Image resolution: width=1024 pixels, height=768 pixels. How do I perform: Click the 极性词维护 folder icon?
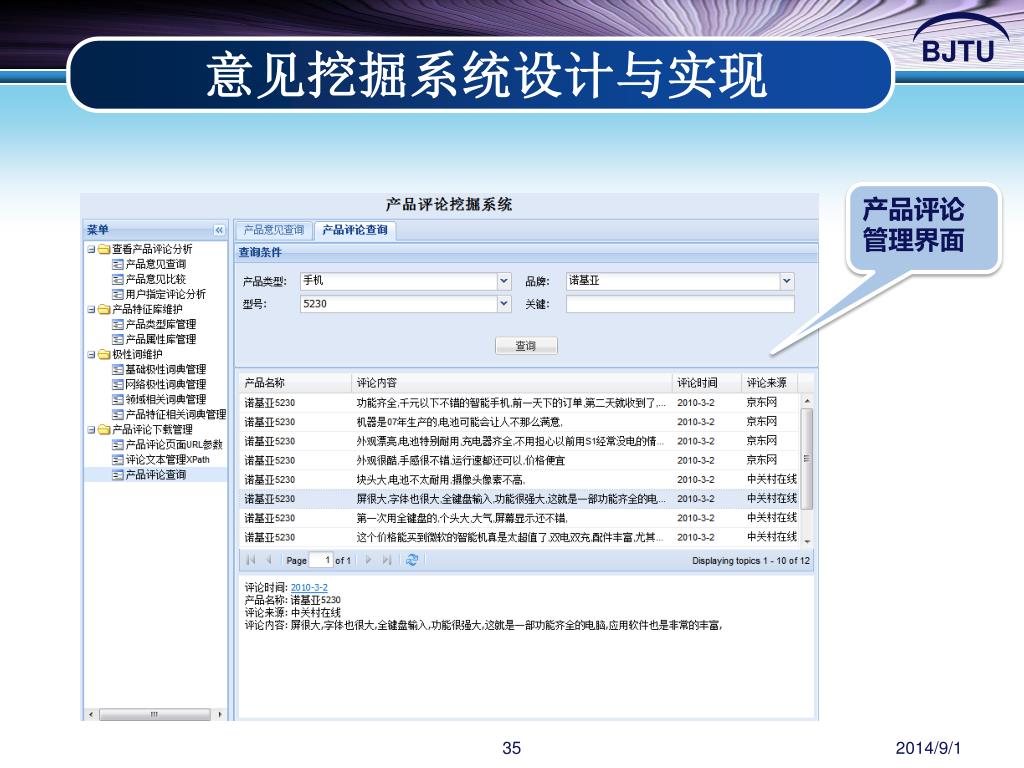(104, 355)
